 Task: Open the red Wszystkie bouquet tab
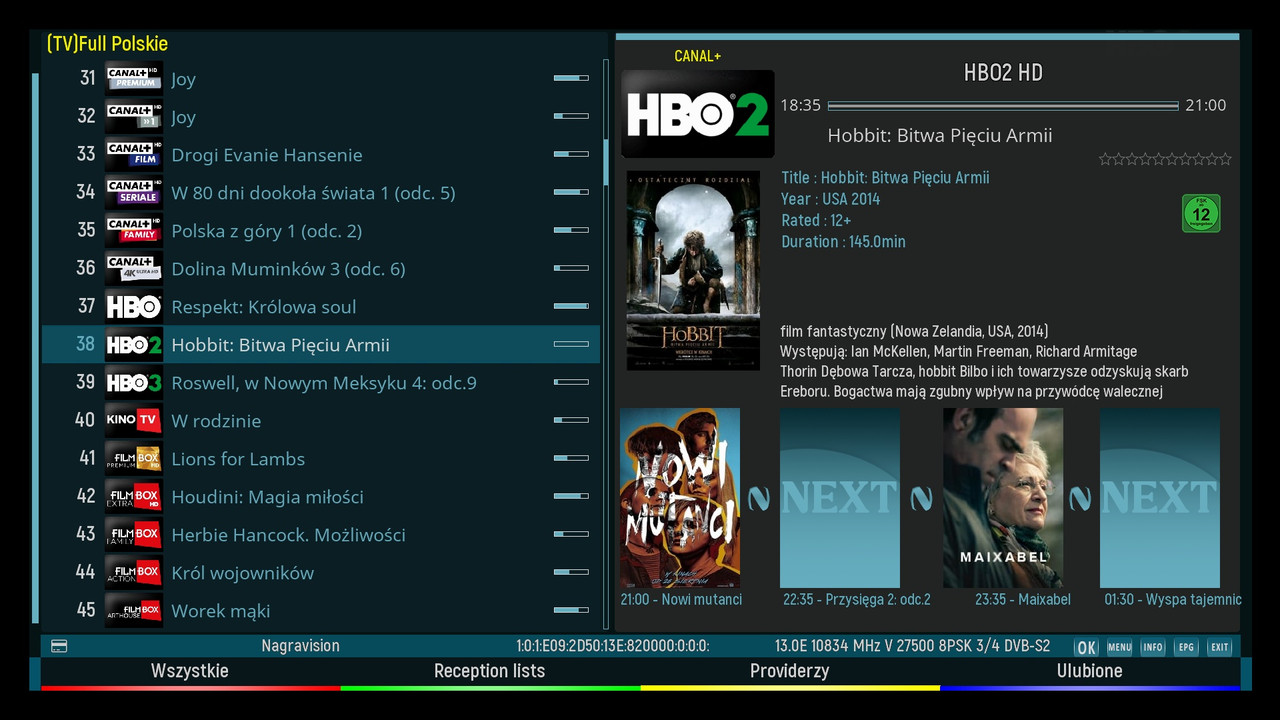tap(190, 672)
